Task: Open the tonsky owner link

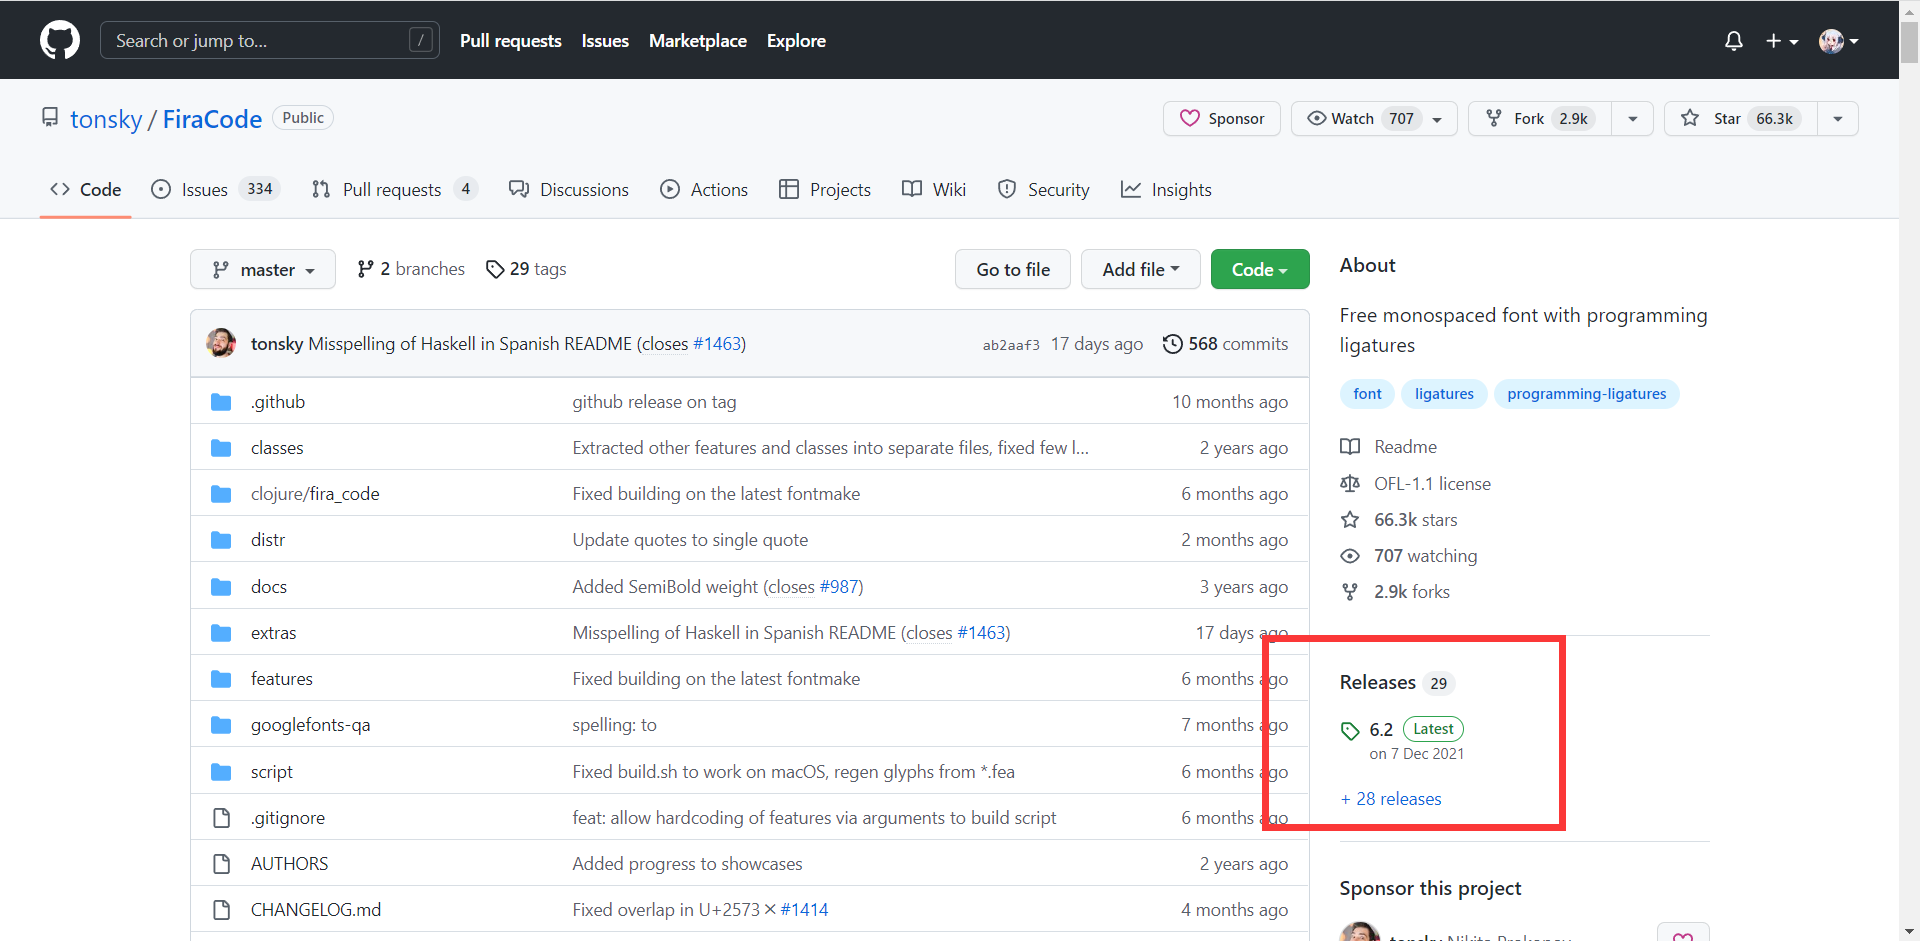Action: click(x=106, y=119)
